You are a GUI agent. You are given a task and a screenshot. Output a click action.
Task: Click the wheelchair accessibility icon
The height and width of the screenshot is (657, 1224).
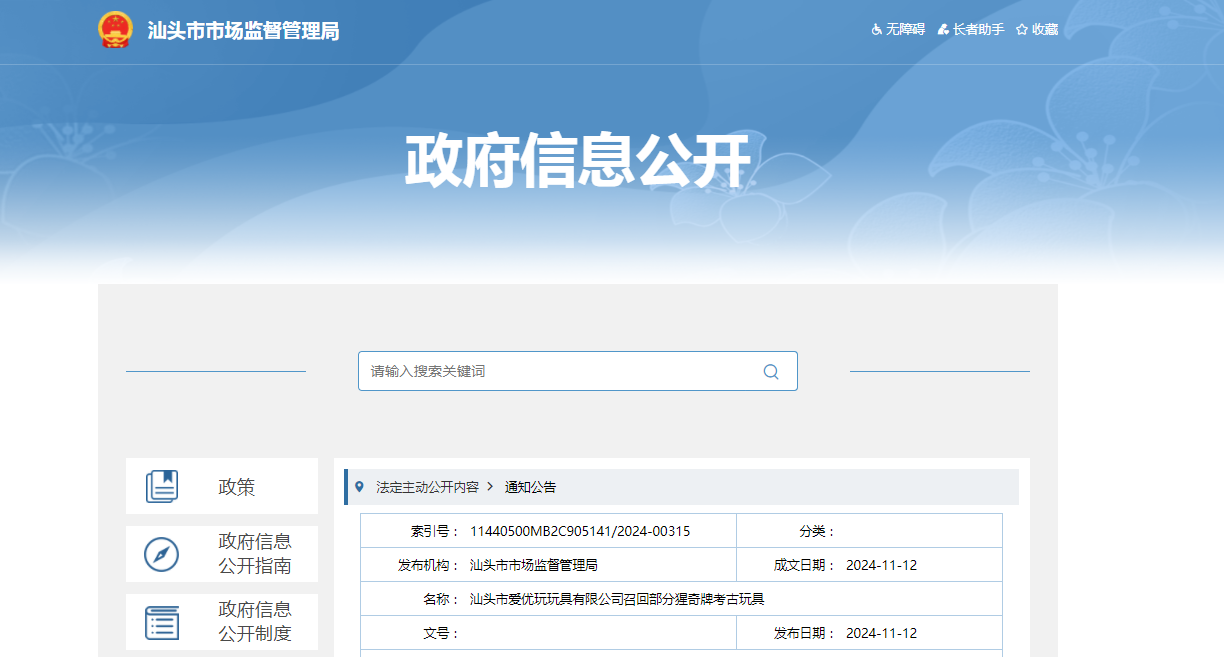[877, 30]
